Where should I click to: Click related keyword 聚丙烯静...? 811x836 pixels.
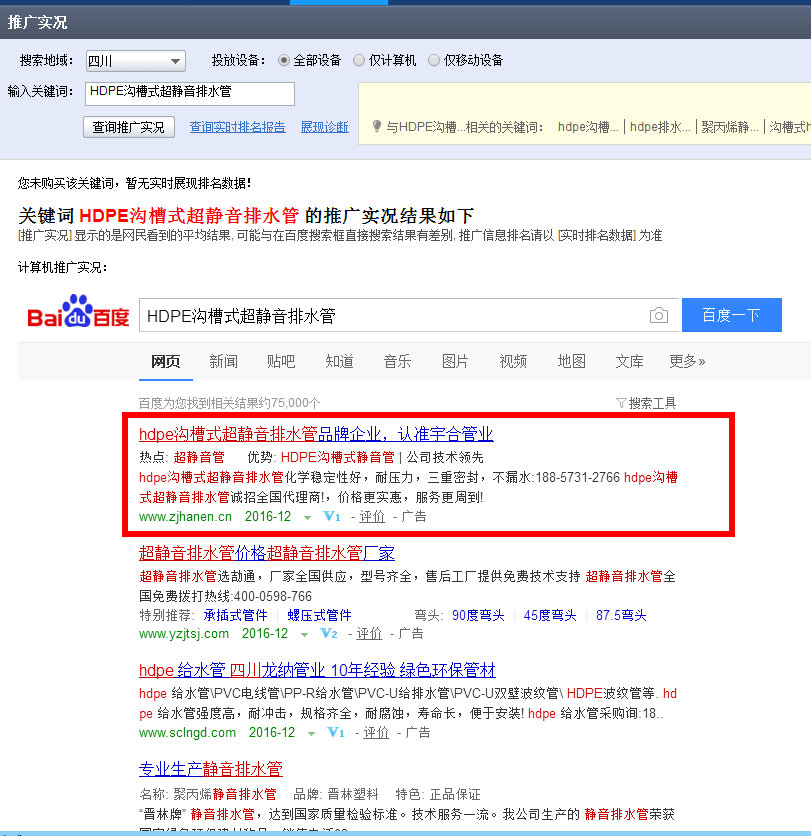[x=729, y=127]
